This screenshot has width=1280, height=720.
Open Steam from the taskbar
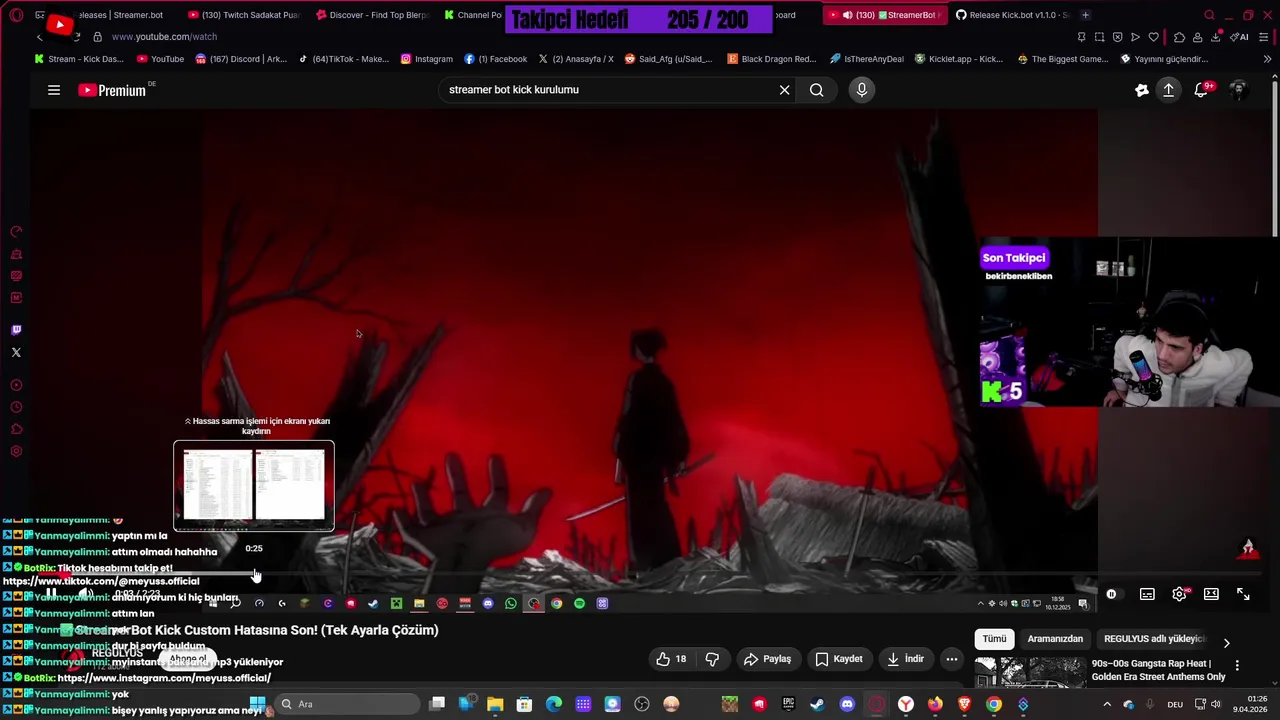point(817,704)
